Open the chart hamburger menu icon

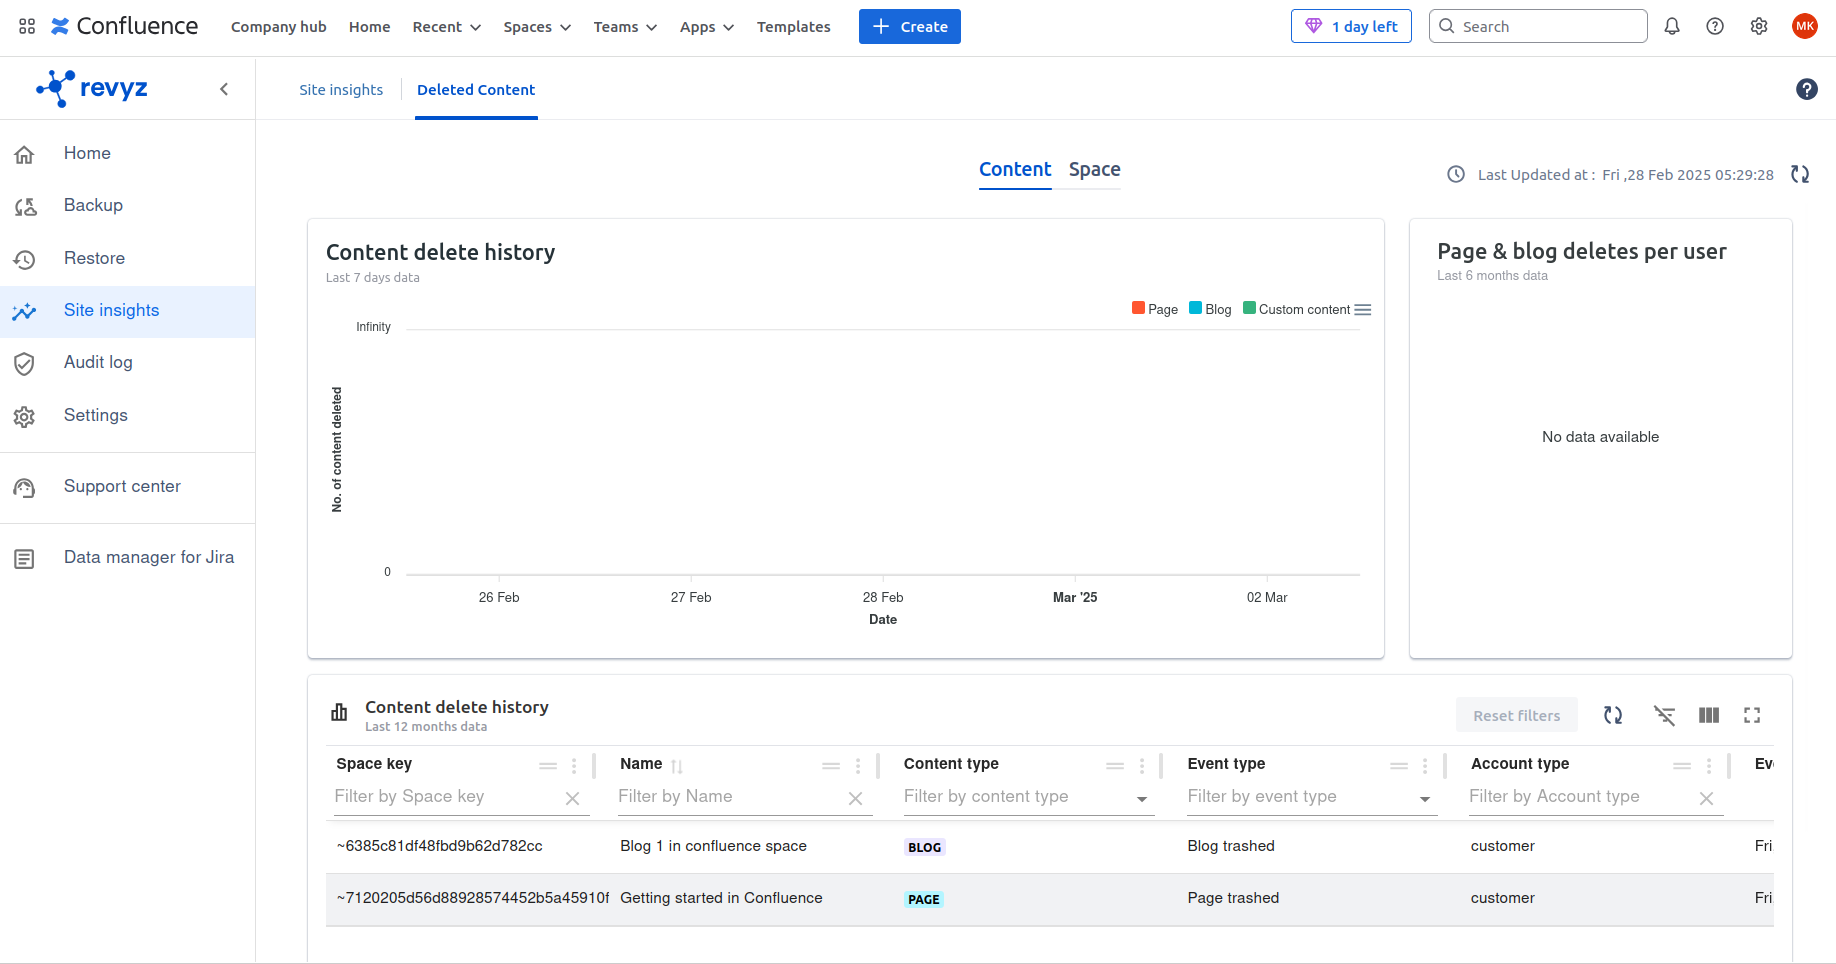coord(1363,310)
